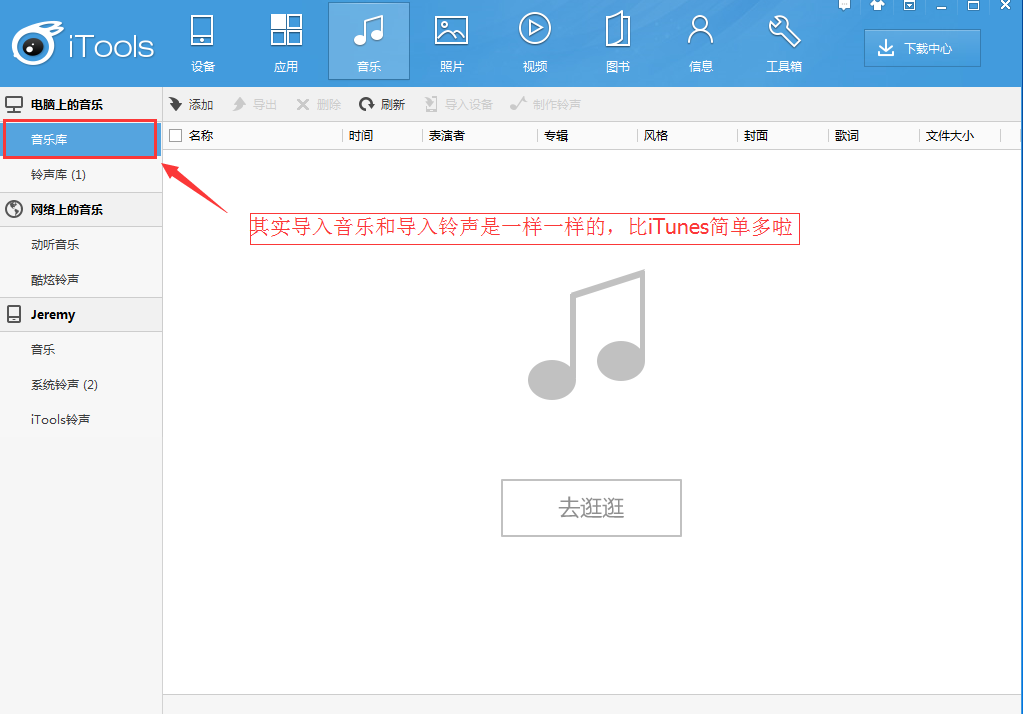Image resolution: width=1023 pixels, height=714 pixels.
Task: Open the title bar dropdown menu
Action: 909,5
